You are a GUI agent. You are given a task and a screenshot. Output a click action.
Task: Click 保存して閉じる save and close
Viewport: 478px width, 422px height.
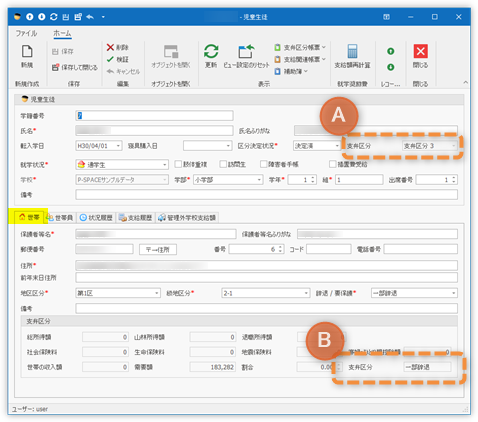75,67
